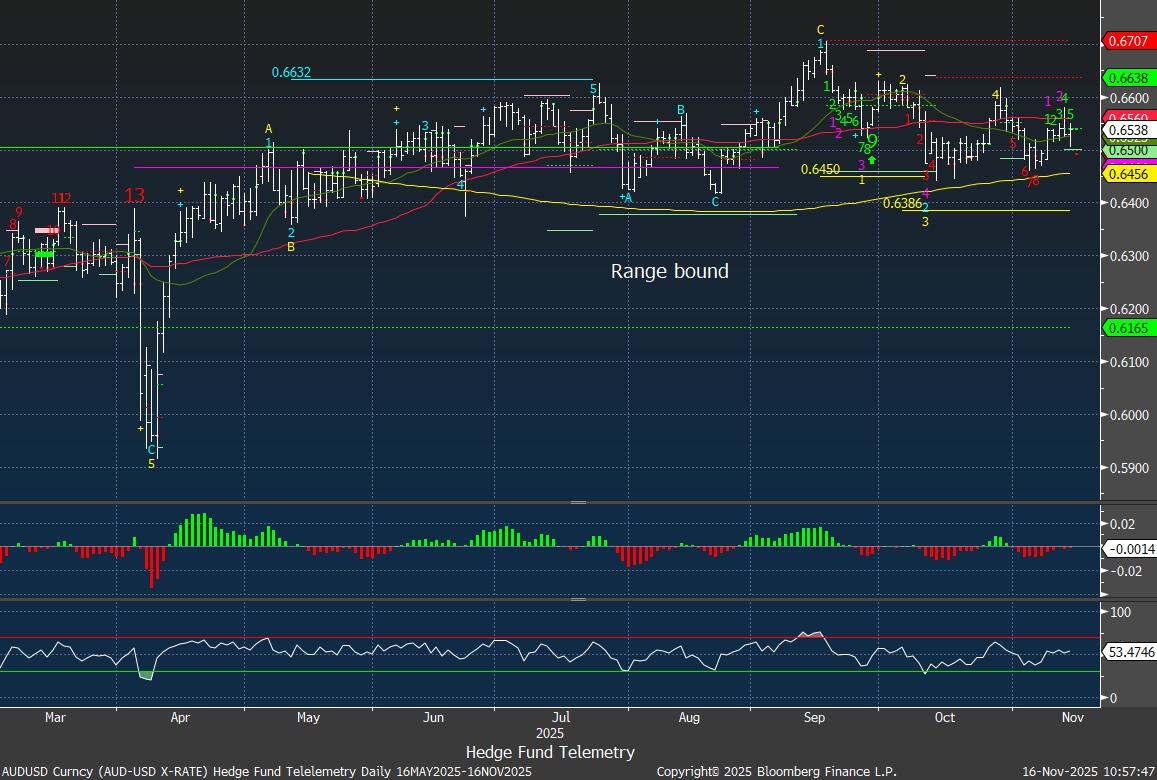Grab the divider handle above the RSI panel
Viewport: 1157px width, 780px height.
578,600
